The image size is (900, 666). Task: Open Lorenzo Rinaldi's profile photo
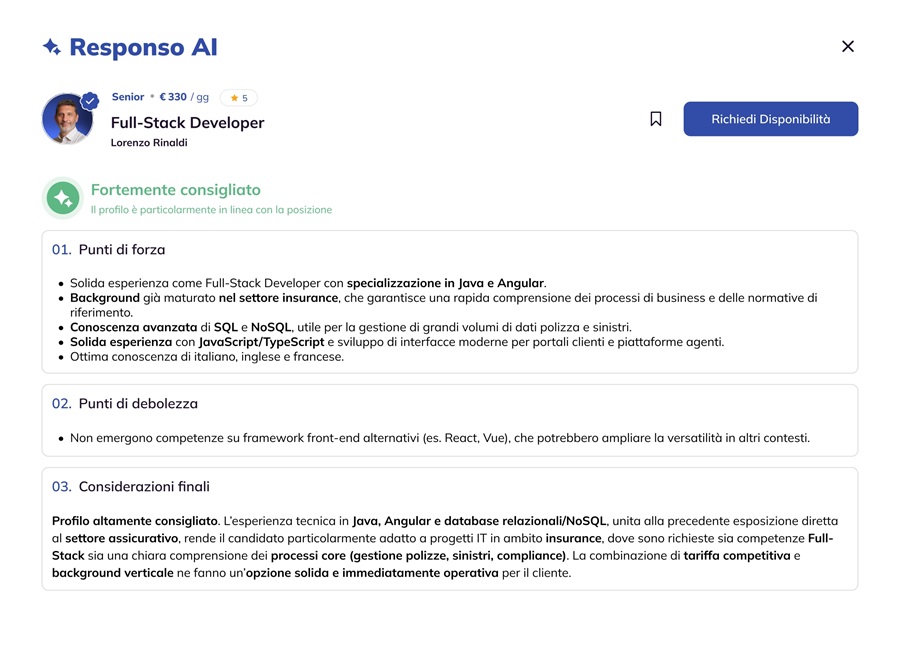click(66, 121)
